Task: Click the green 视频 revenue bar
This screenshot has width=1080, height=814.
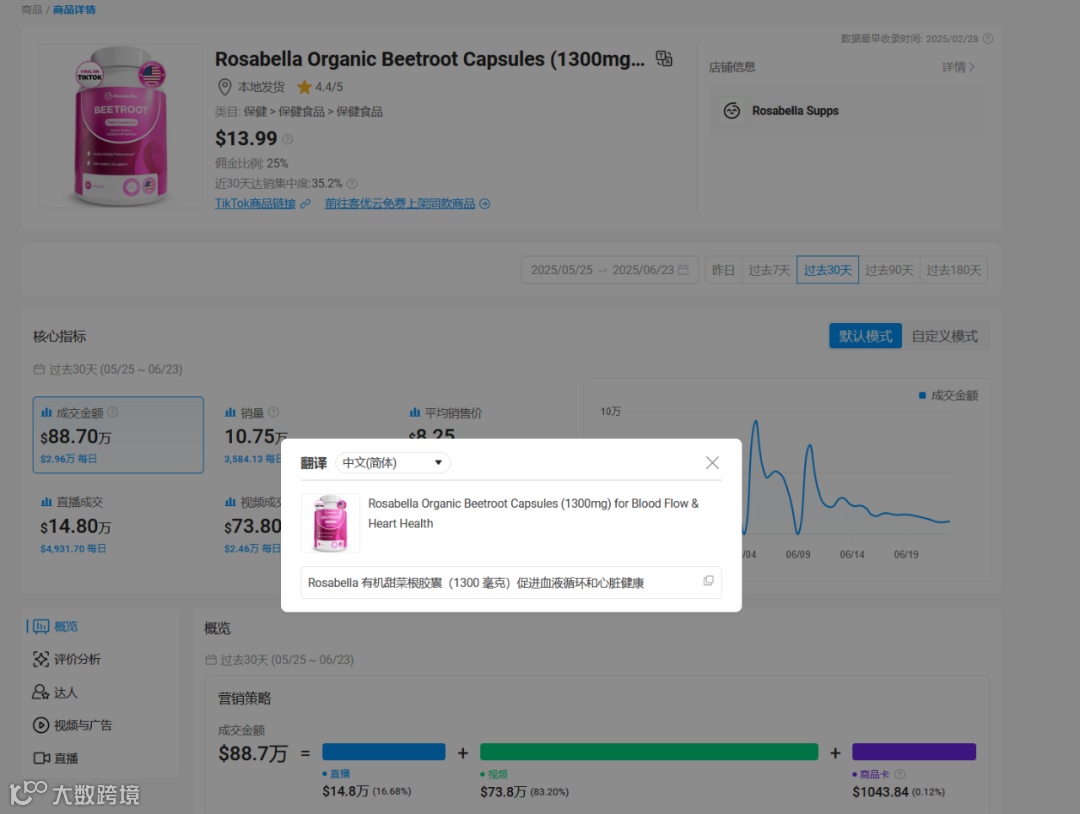Action: click(x=649, y=751)
